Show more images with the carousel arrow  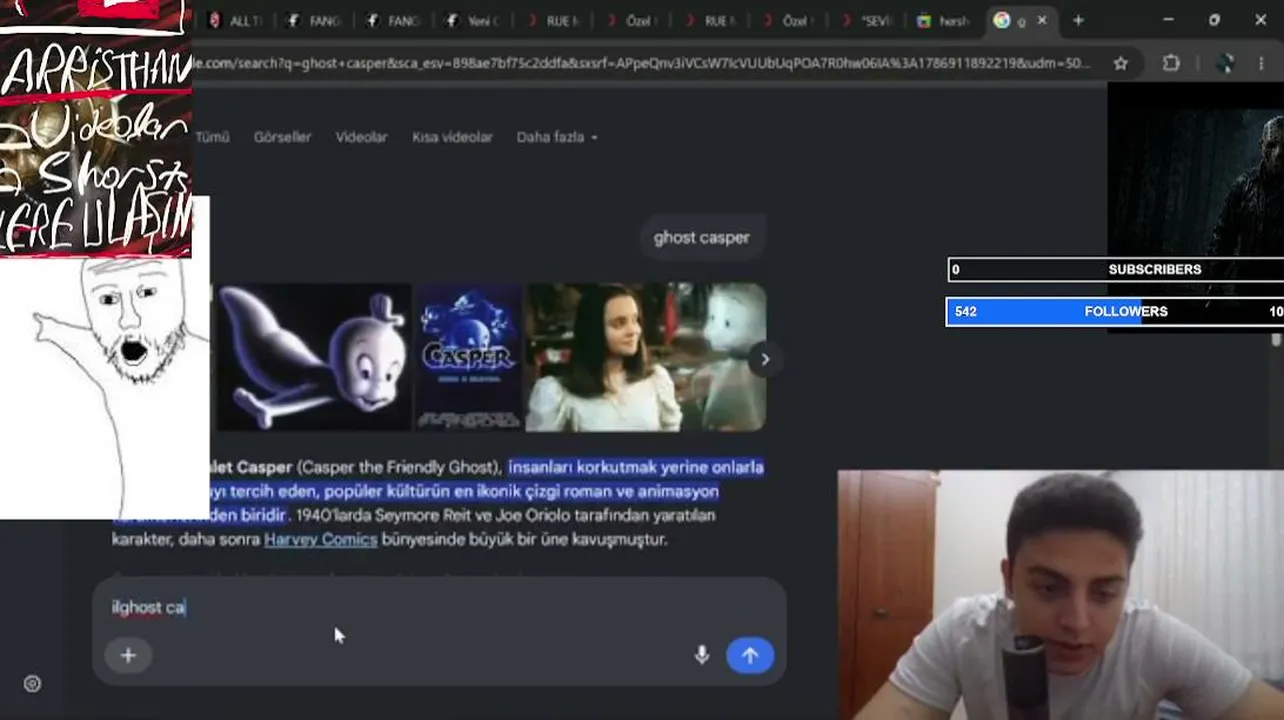point(765,359)
